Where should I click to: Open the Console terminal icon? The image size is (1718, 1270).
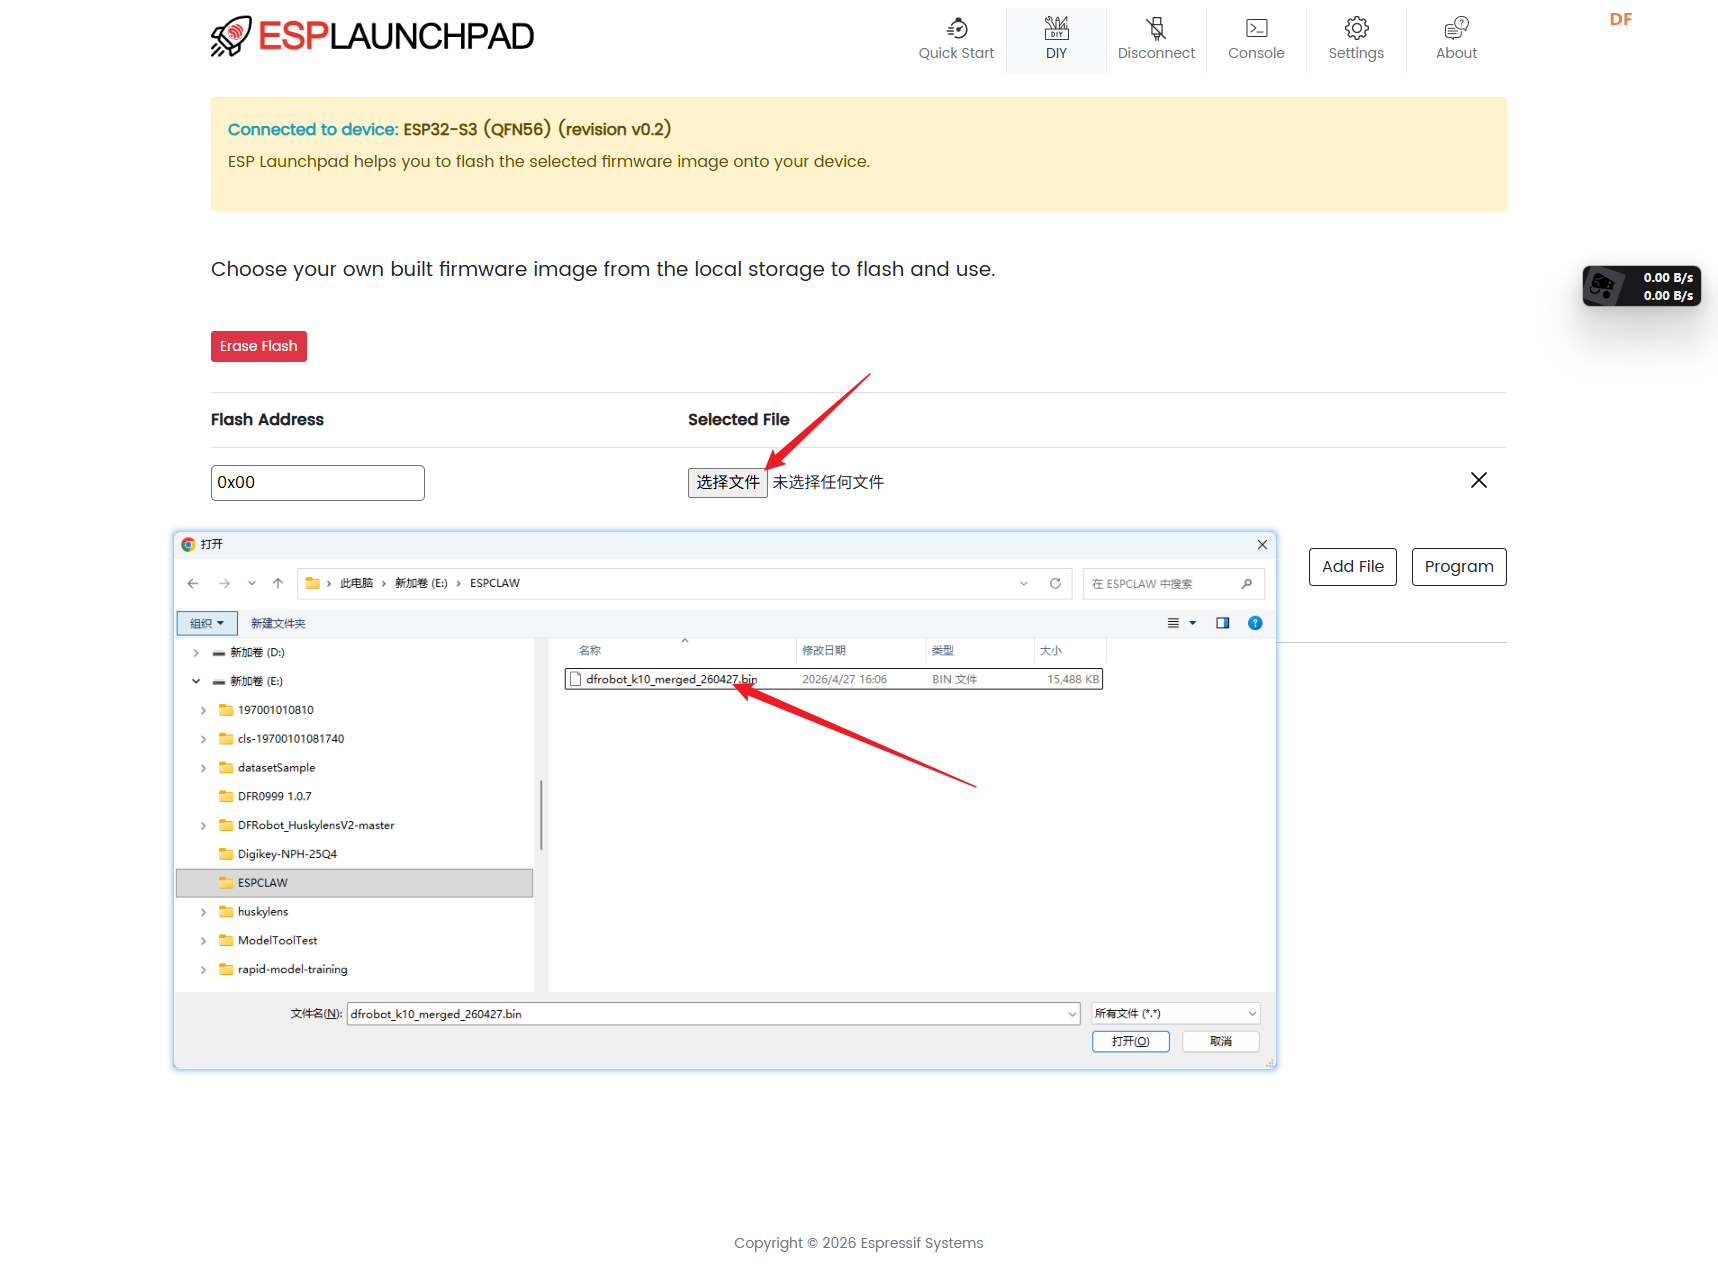1256,28
